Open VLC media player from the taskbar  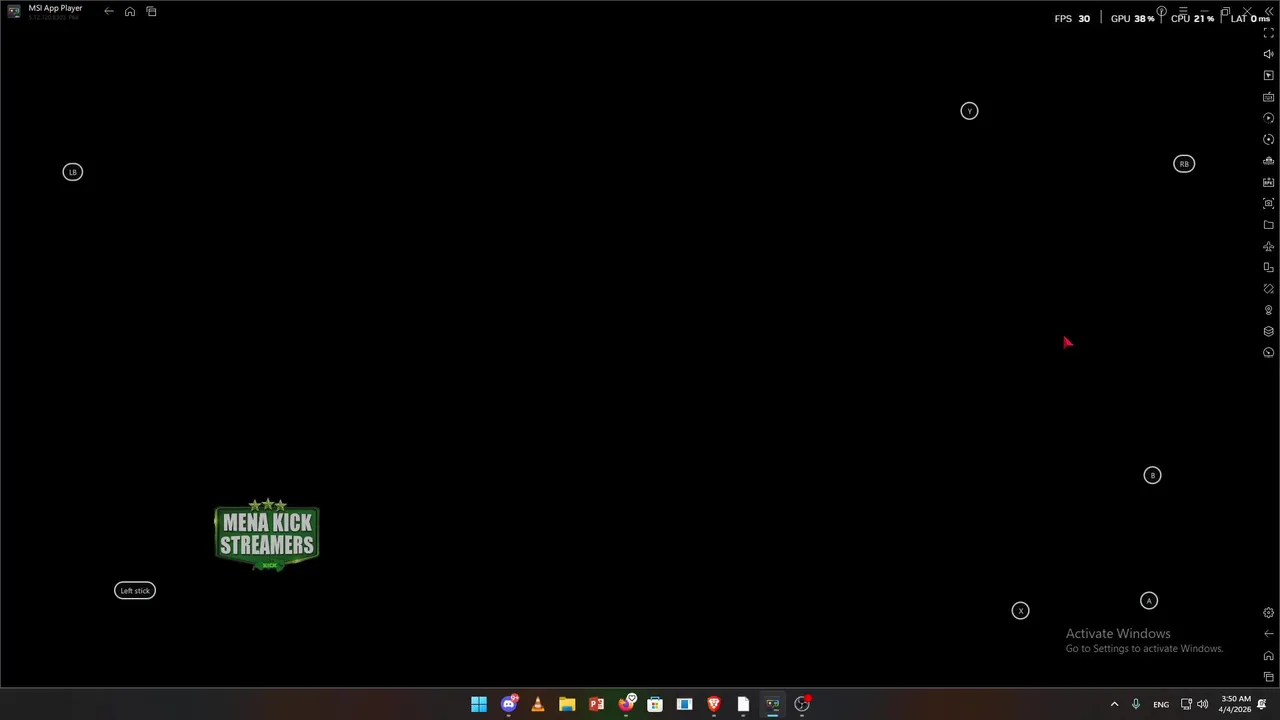(538, 704)
